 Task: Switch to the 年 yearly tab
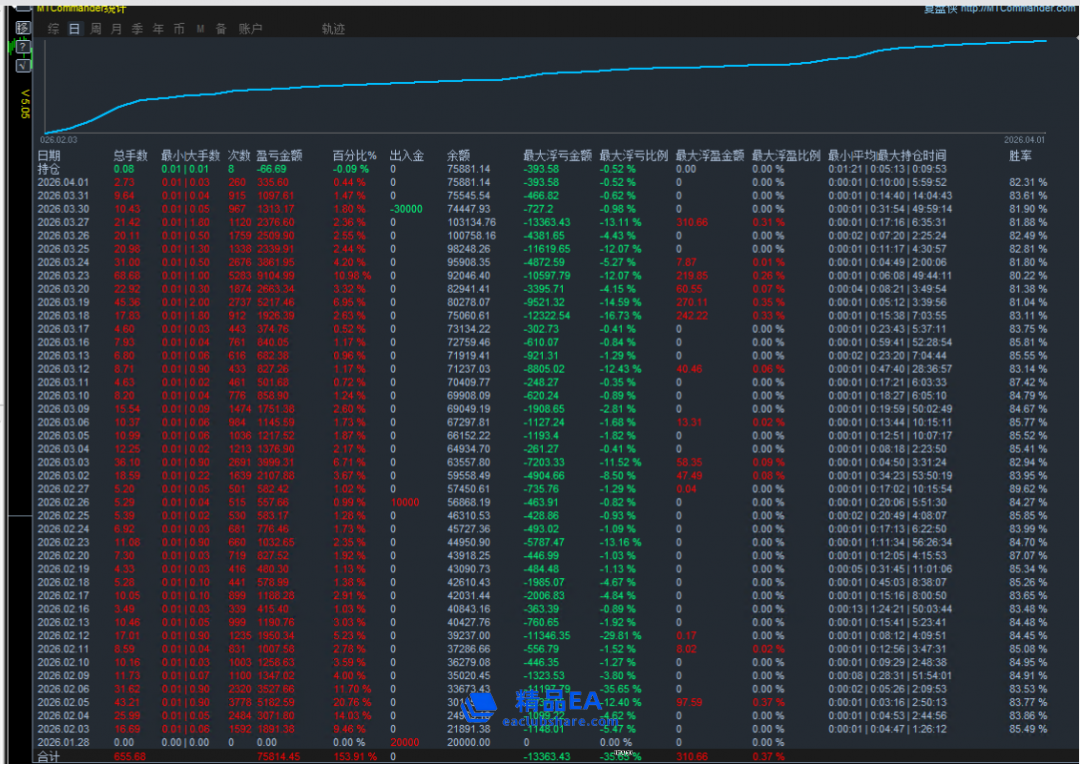[158, 29]
